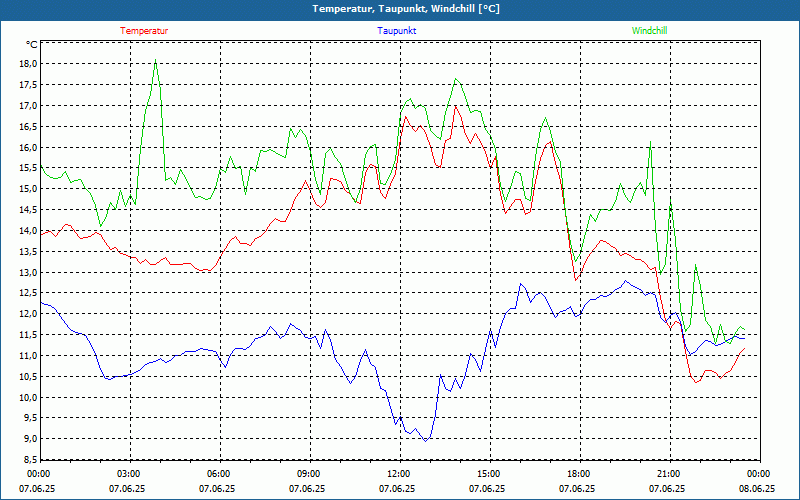Click the 15:00 time axis label
The image size is (800, 500).
[488, 474]
